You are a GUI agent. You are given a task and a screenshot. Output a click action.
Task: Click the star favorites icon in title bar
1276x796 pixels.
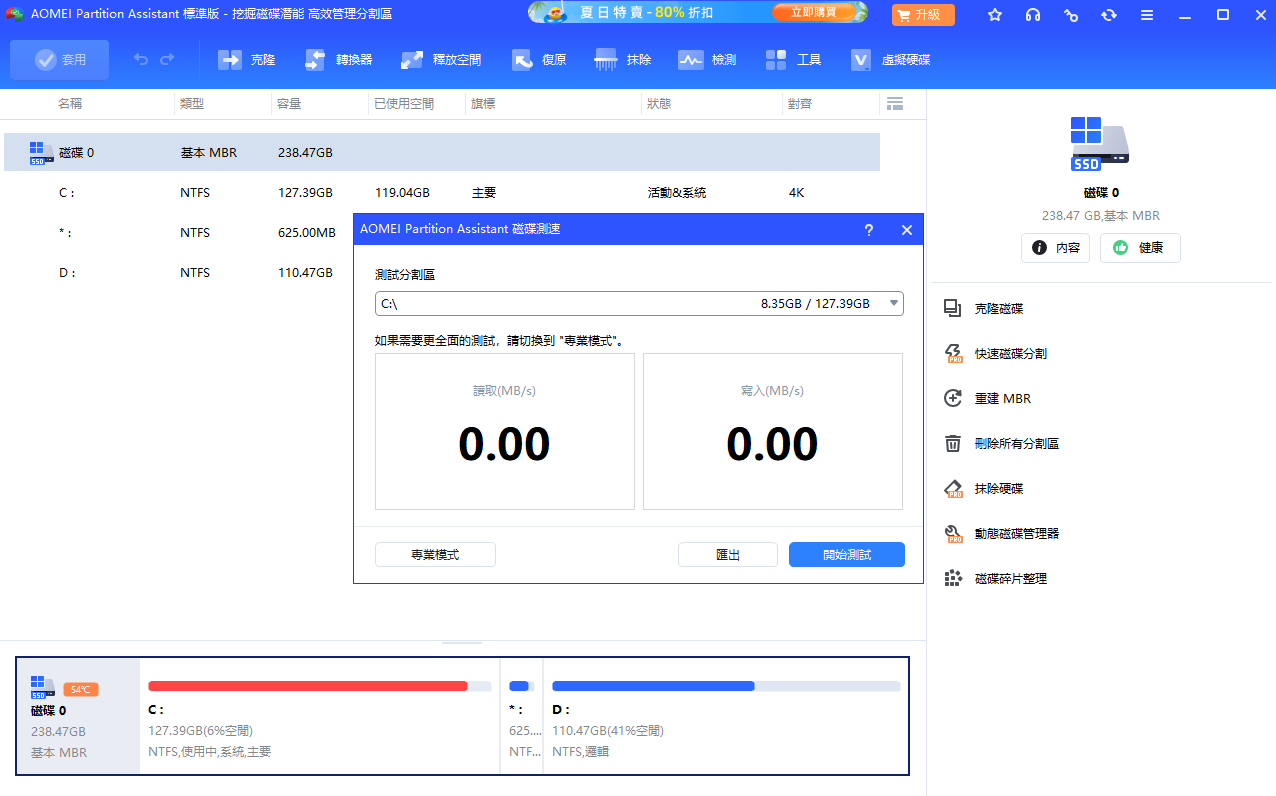(995, 15)
